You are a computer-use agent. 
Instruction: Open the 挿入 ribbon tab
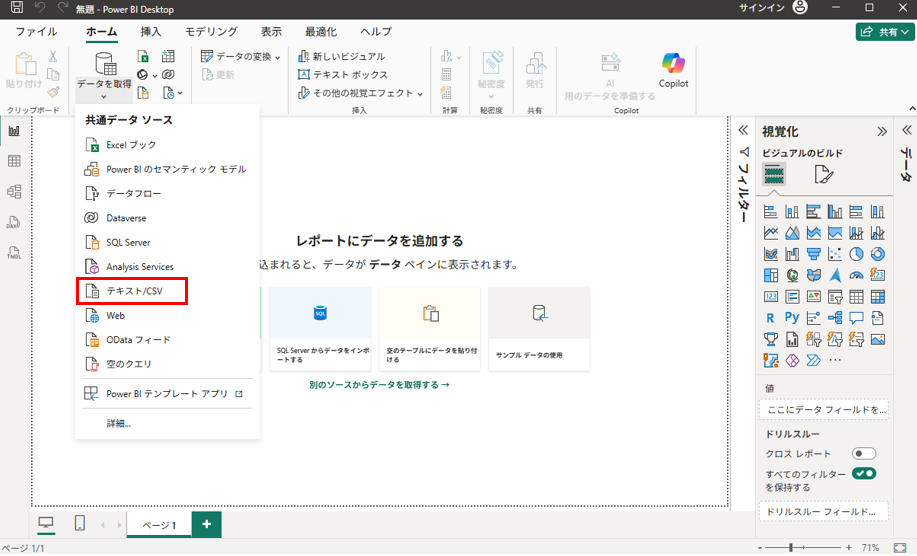tap(151, 32)
